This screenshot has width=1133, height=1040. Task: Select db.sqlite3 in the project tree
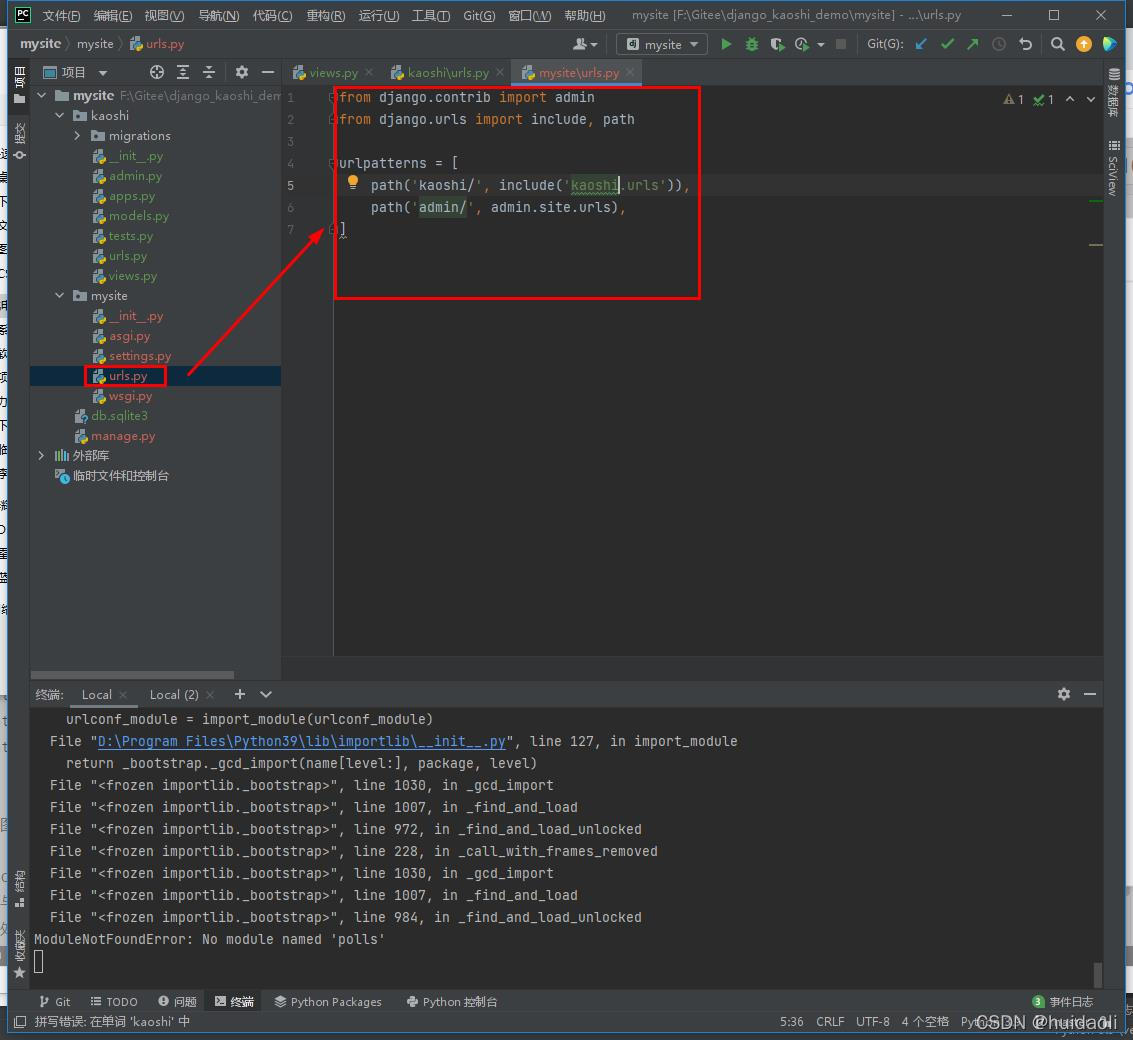pyautogui.click(x=119, y=416)
